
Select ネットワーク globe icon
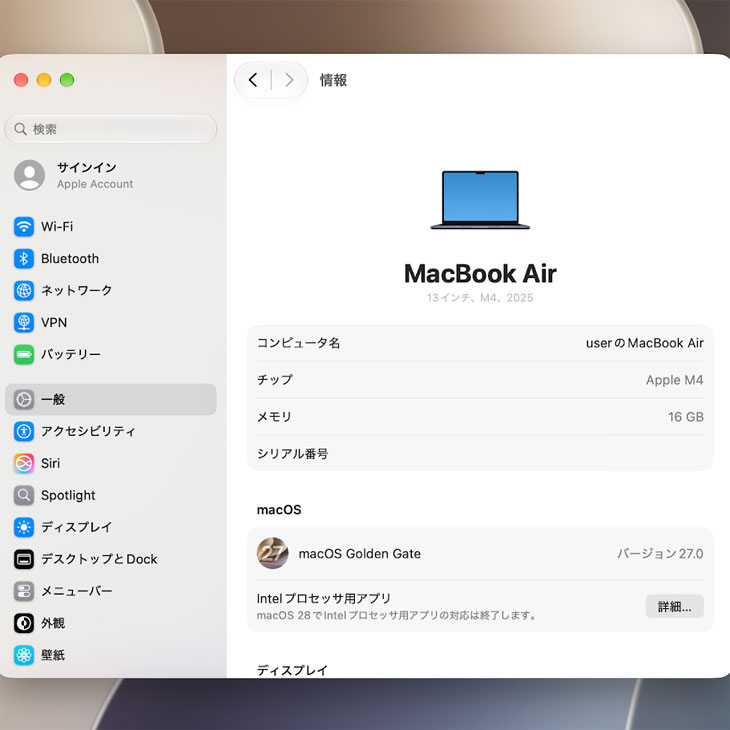(24, 291)
